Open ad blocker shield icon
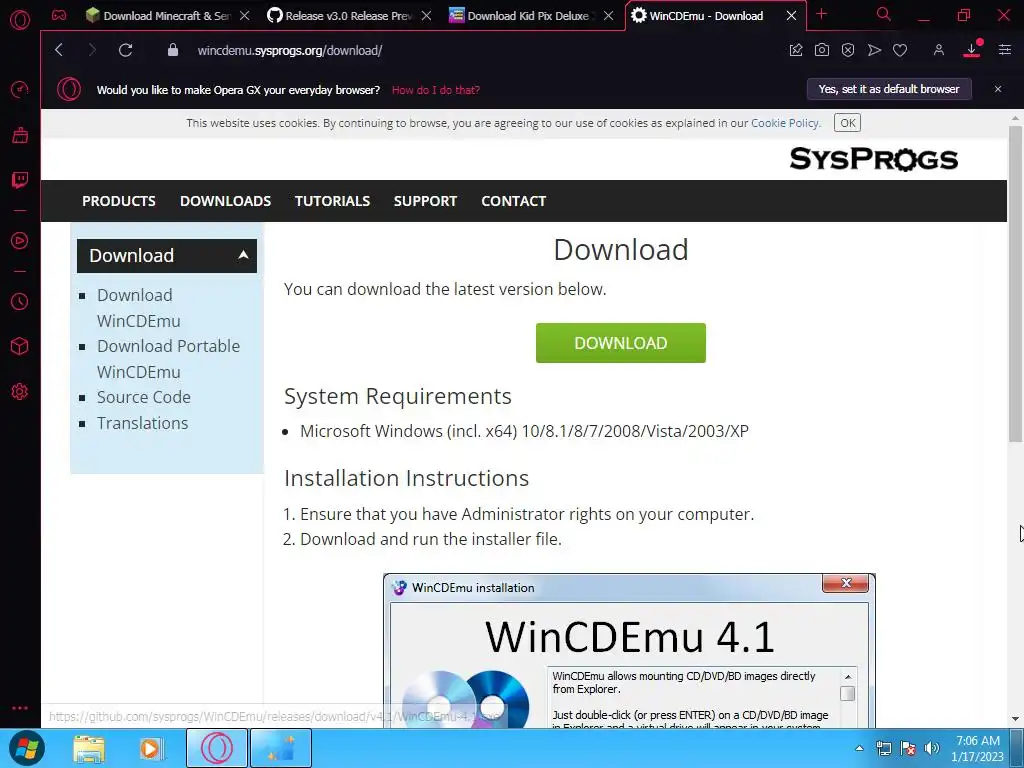 tap(848, 50)
